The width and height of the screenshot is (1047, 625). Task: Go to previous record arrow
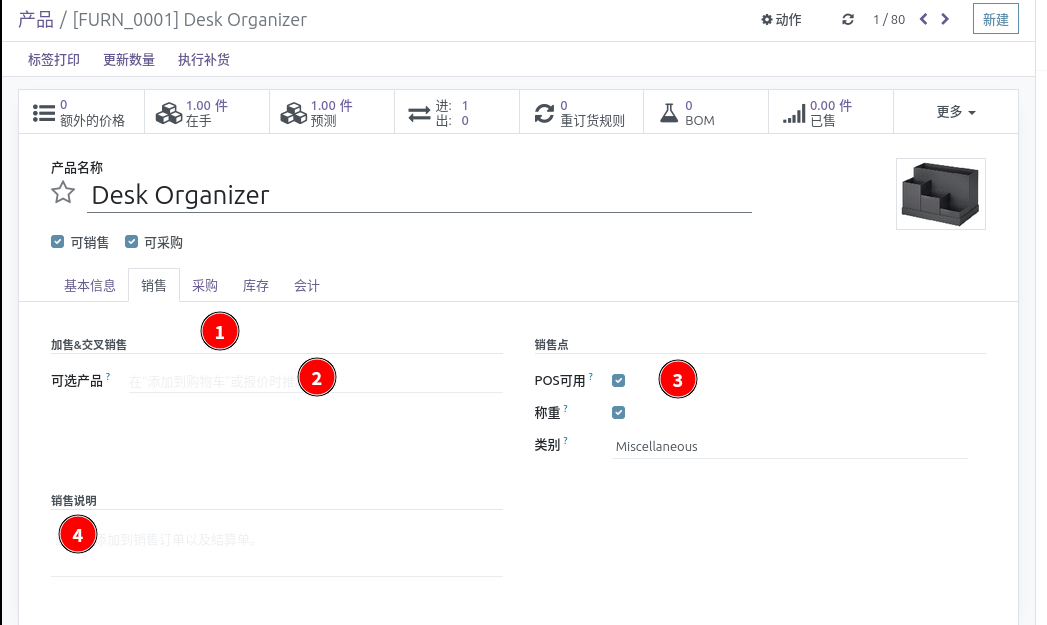click(923, 19)
